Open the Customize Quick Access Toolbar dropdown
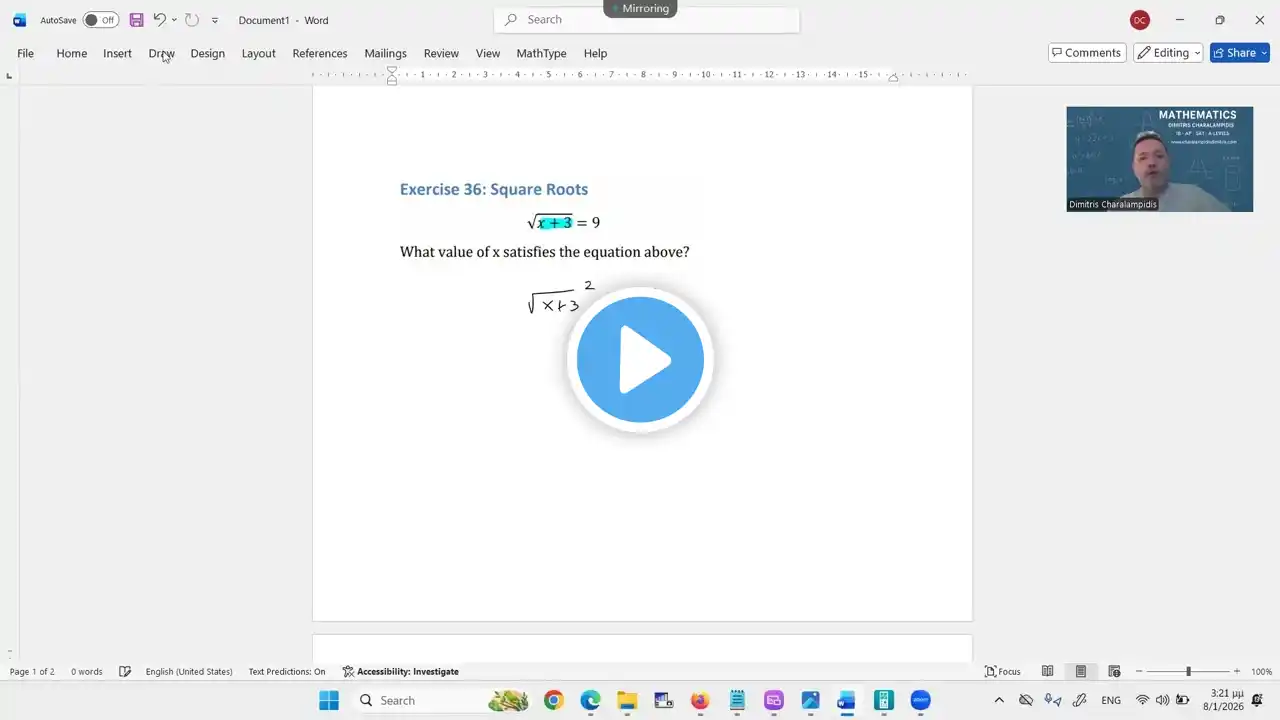Screen dimensions: 1280x720 click(x=214, y=20)
